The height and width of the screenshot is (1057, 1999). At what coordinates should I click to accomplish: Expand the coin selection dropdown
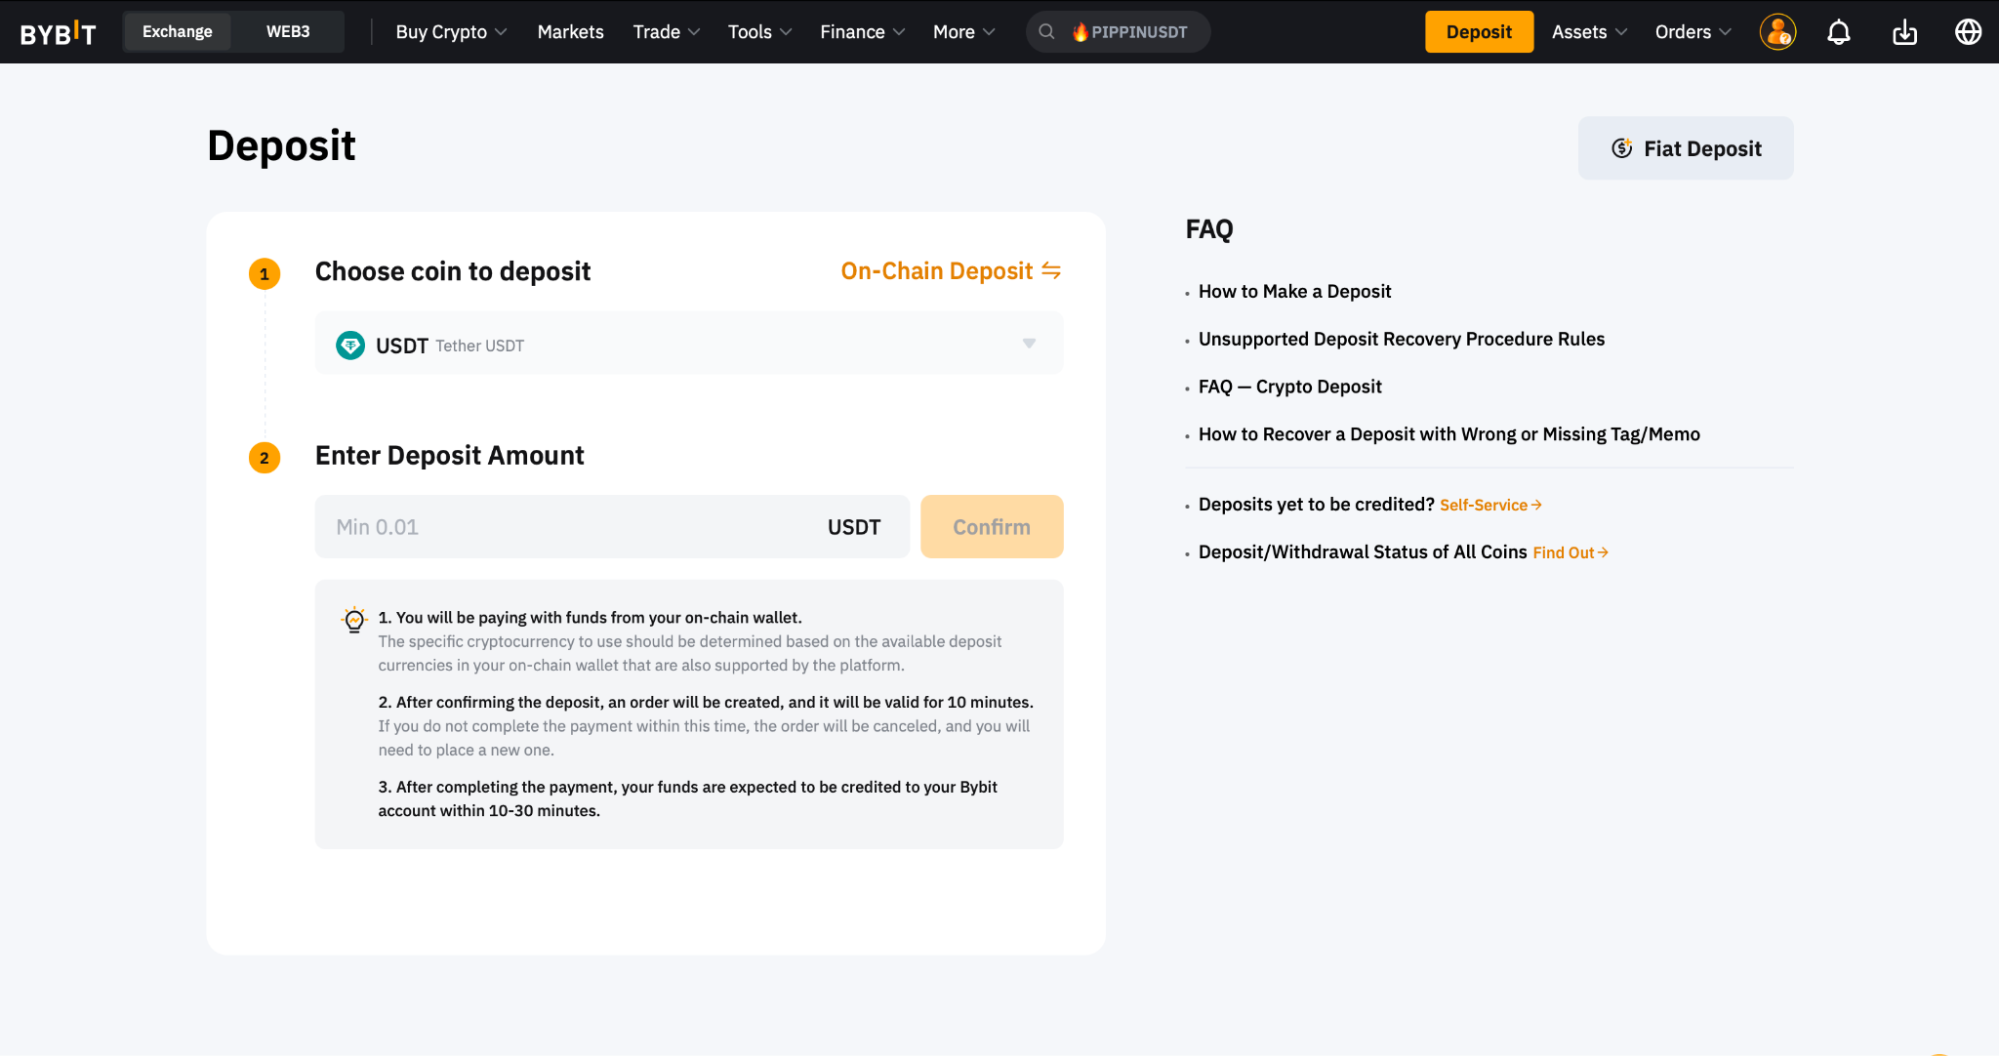coord(1028,344)
